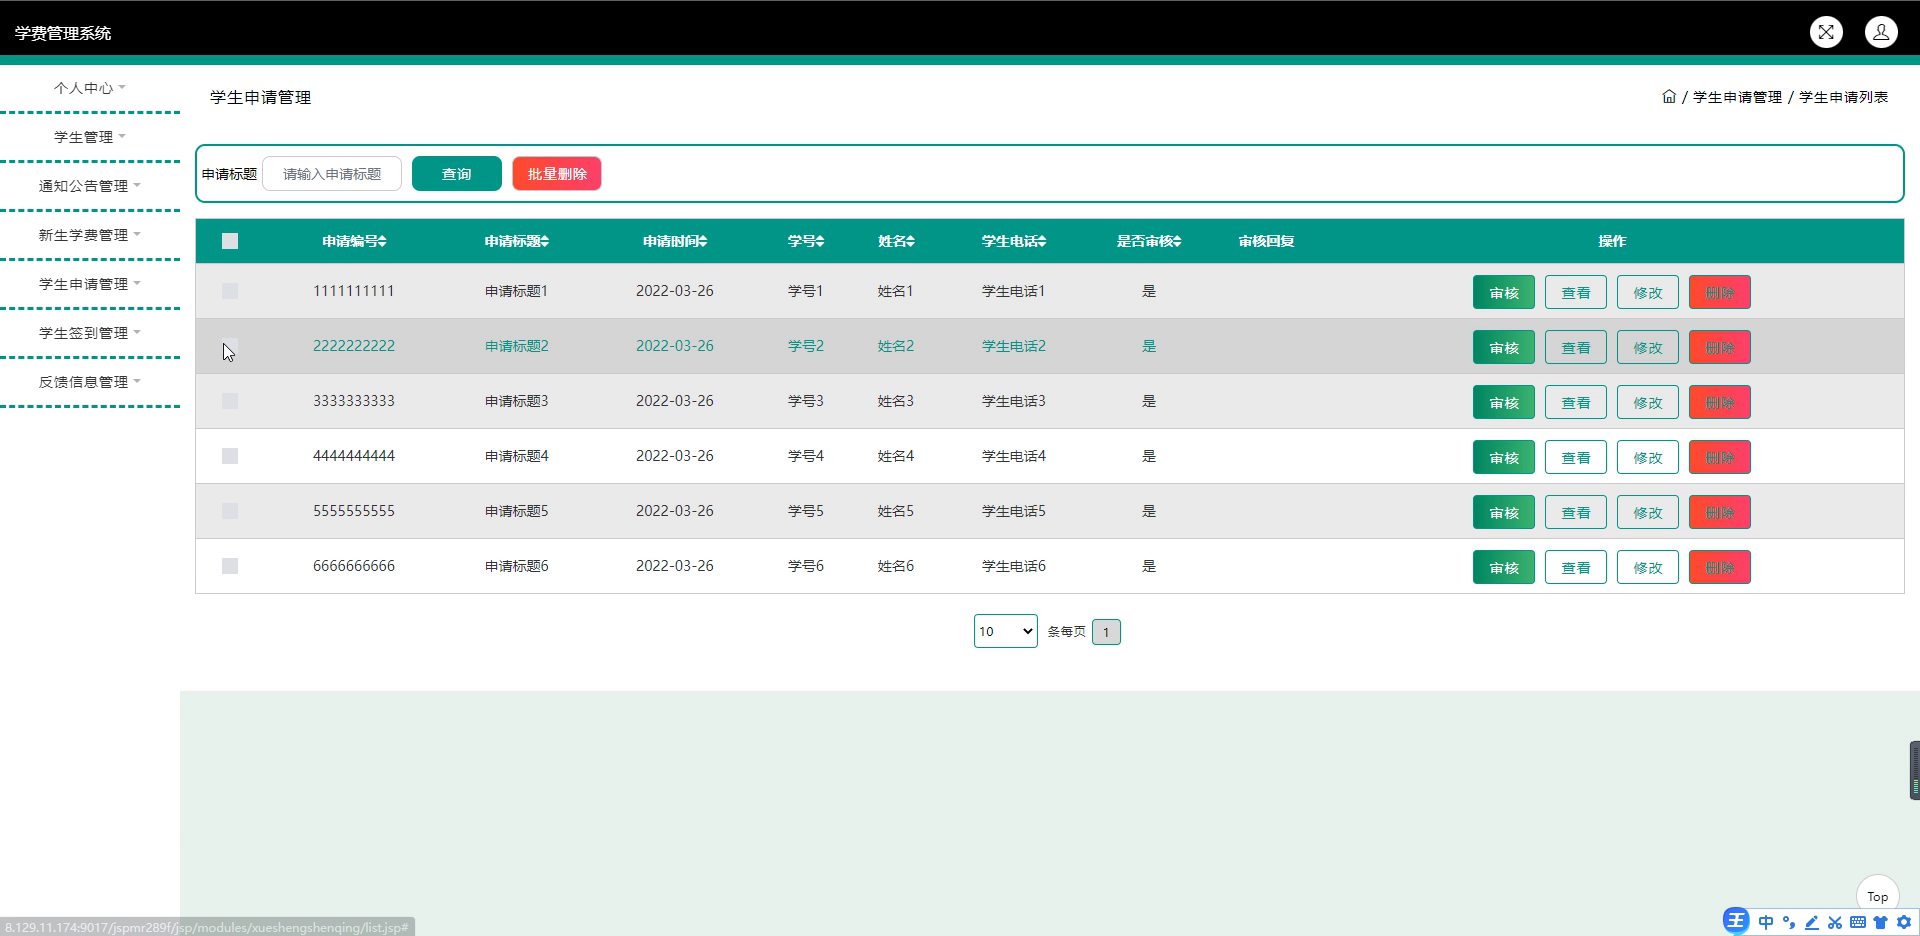Toggle punctuation mode icon in IME bar
The image size is (1920, 936).
point(1789,922)
